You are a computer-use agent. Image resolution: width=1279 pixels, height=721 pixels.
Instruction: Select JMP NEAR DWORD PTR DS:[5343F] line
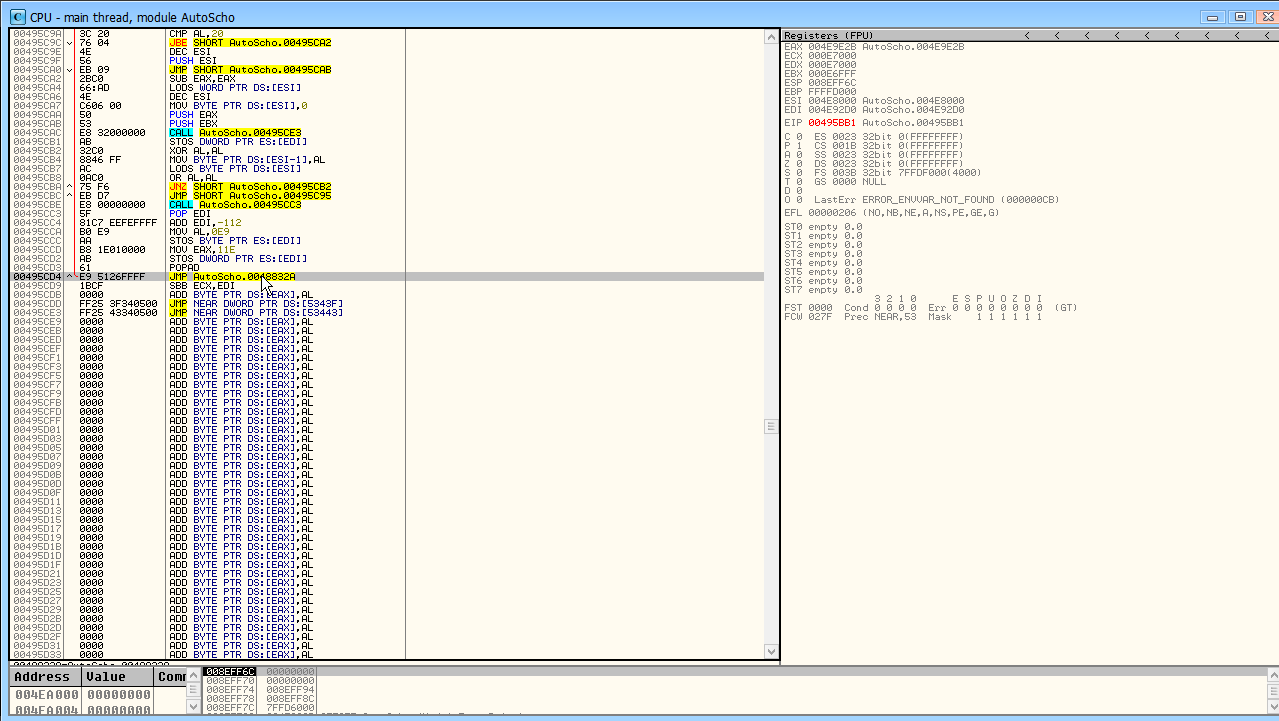coord(256,303)
